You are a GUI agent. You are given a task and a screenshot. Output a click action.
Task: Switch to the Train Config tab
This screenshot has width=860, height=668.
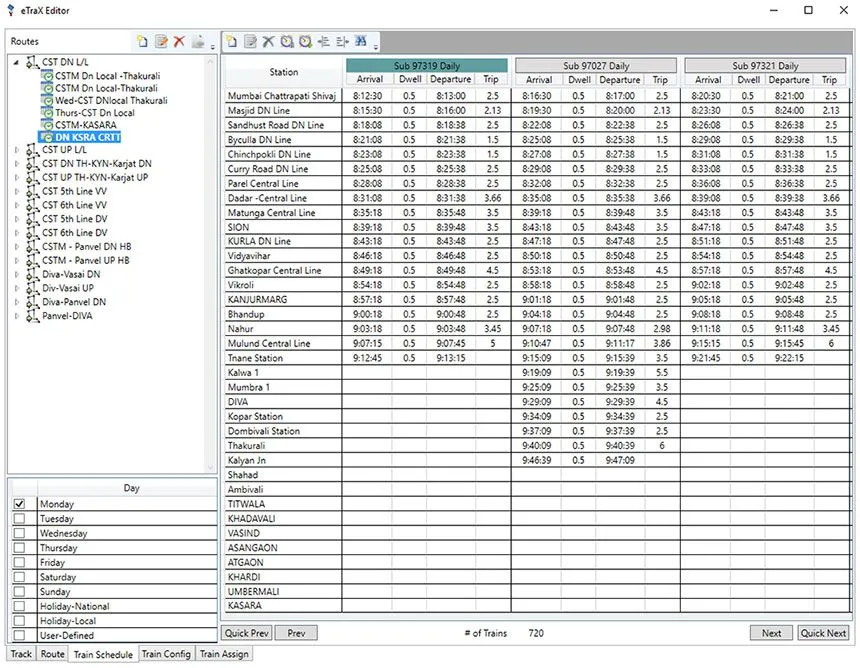click(x=166, y=654)
